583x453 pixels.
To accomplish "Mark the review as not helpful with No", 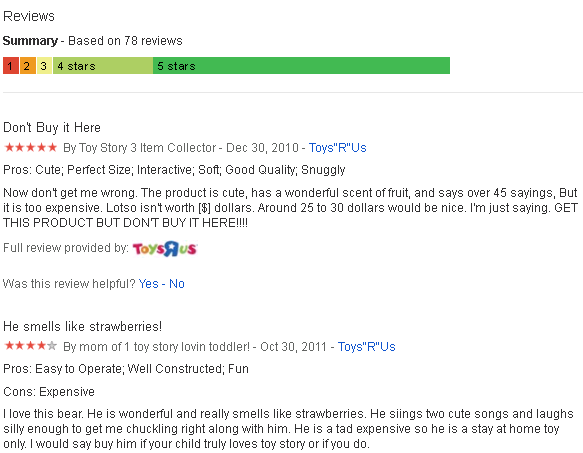I will (177, 284).
